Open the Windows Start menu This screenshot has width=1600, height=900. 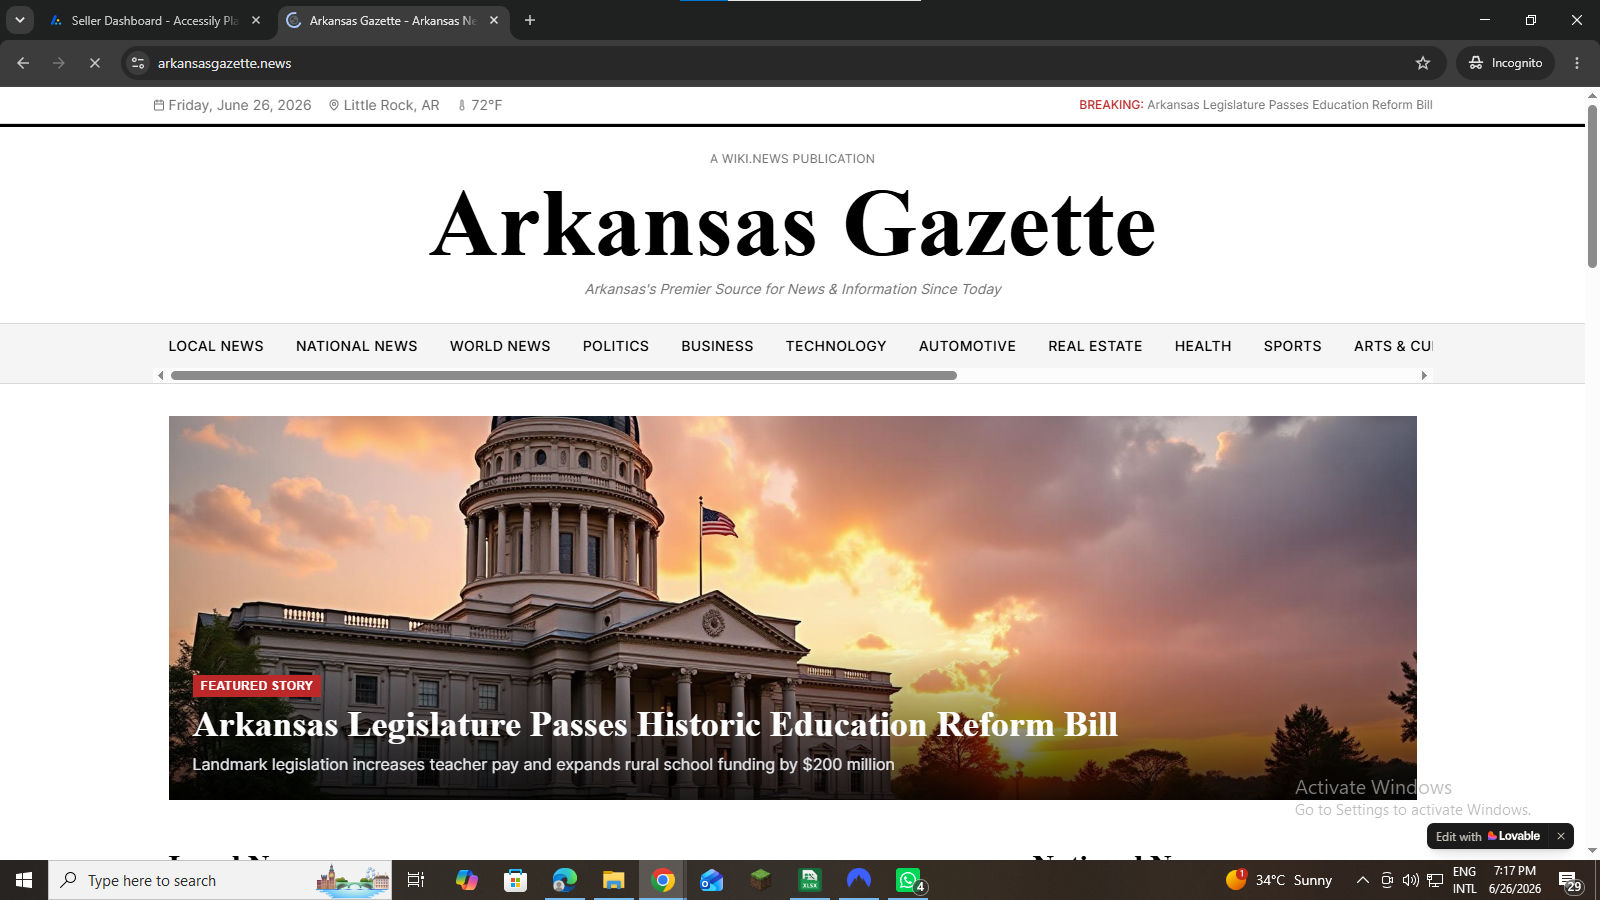(24, 880)
